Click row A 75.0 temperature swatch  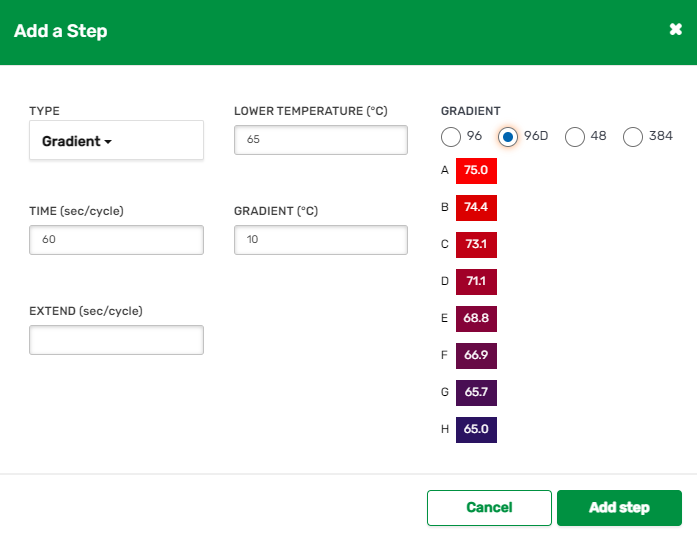[x=476, y=171]
